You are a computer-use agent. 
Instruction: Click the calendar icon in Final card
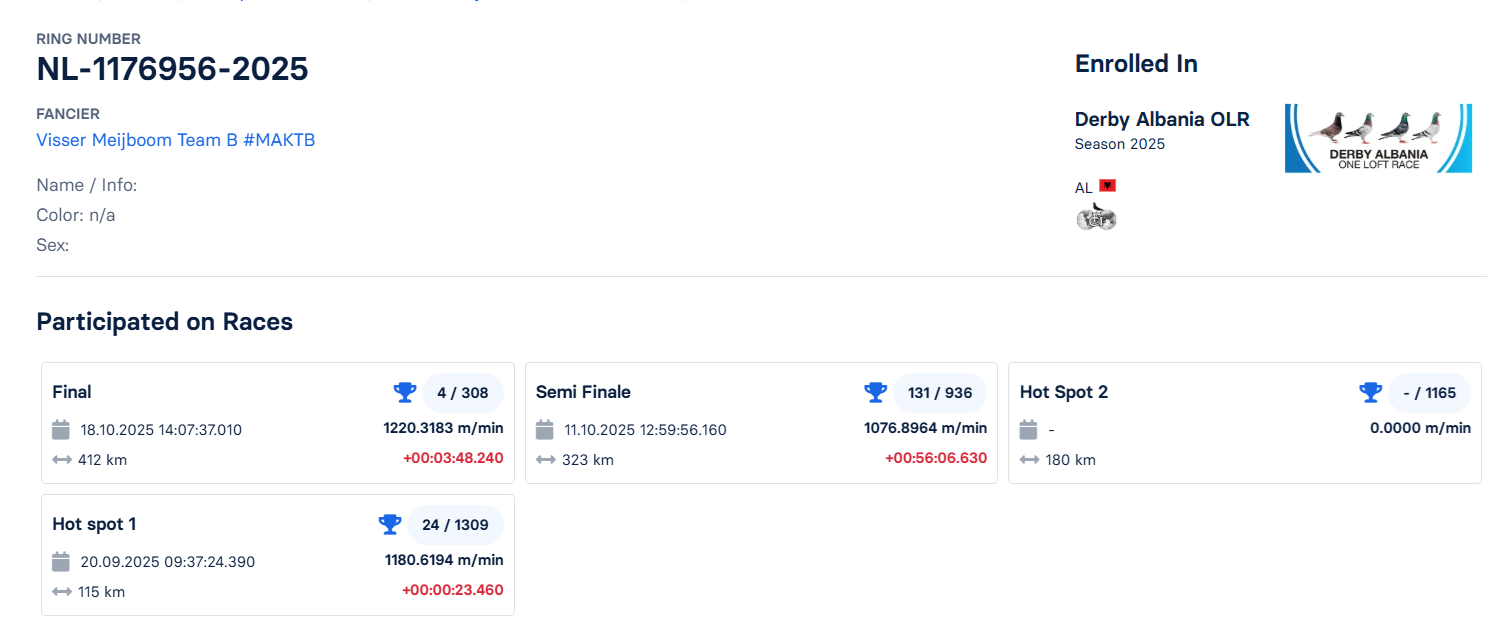click(61, 430)
